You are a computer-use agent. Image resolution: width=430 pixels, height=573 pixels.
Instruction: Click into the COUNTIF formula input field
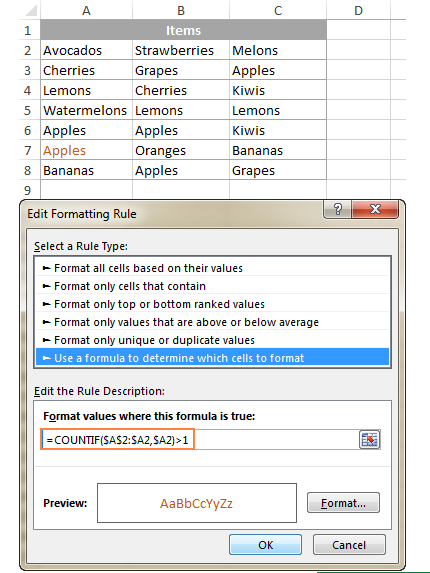[200, 440]
